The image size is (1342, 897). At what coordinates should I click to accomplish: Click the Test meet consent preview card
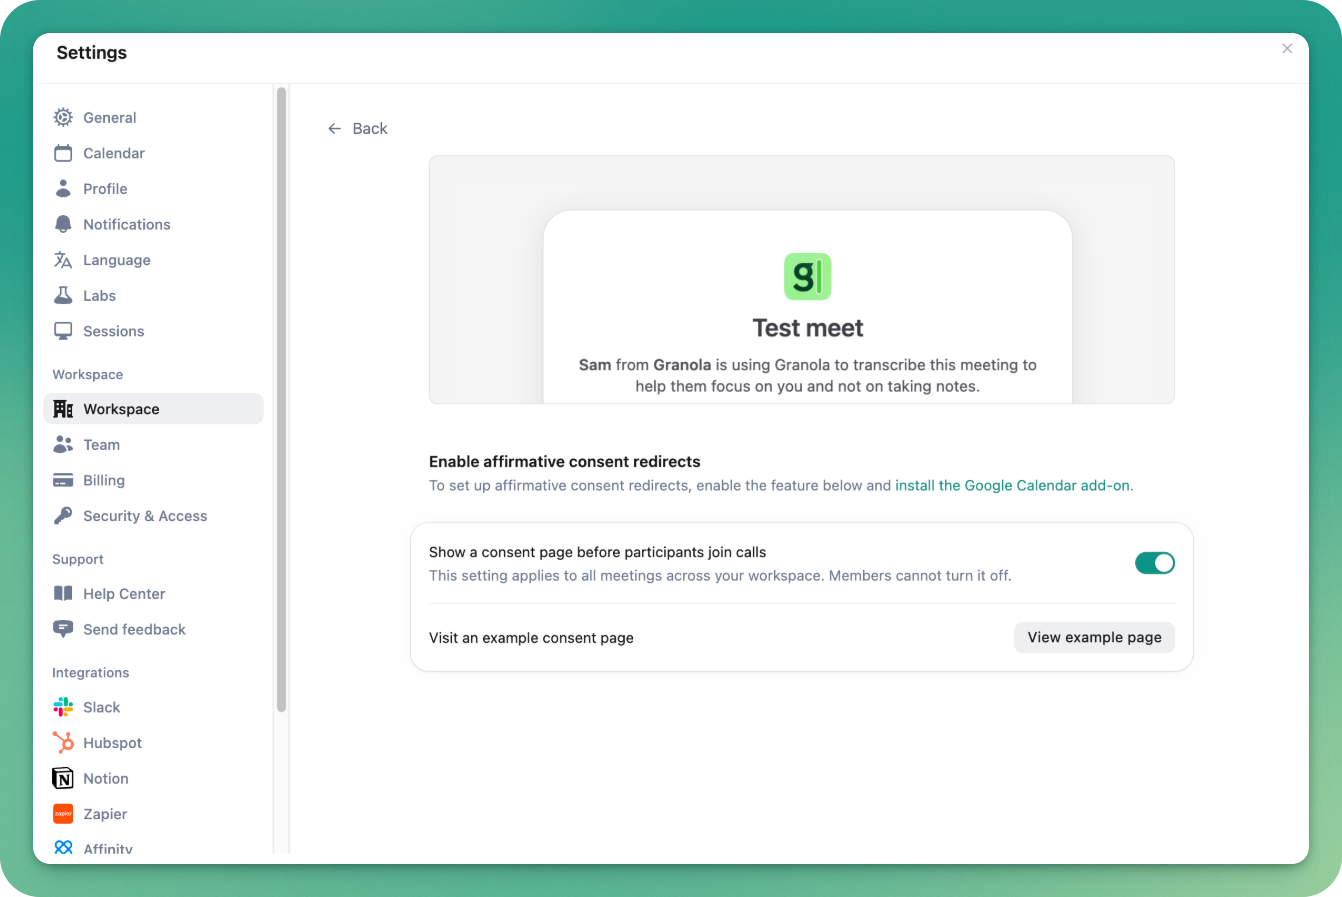tap(807, 308)
